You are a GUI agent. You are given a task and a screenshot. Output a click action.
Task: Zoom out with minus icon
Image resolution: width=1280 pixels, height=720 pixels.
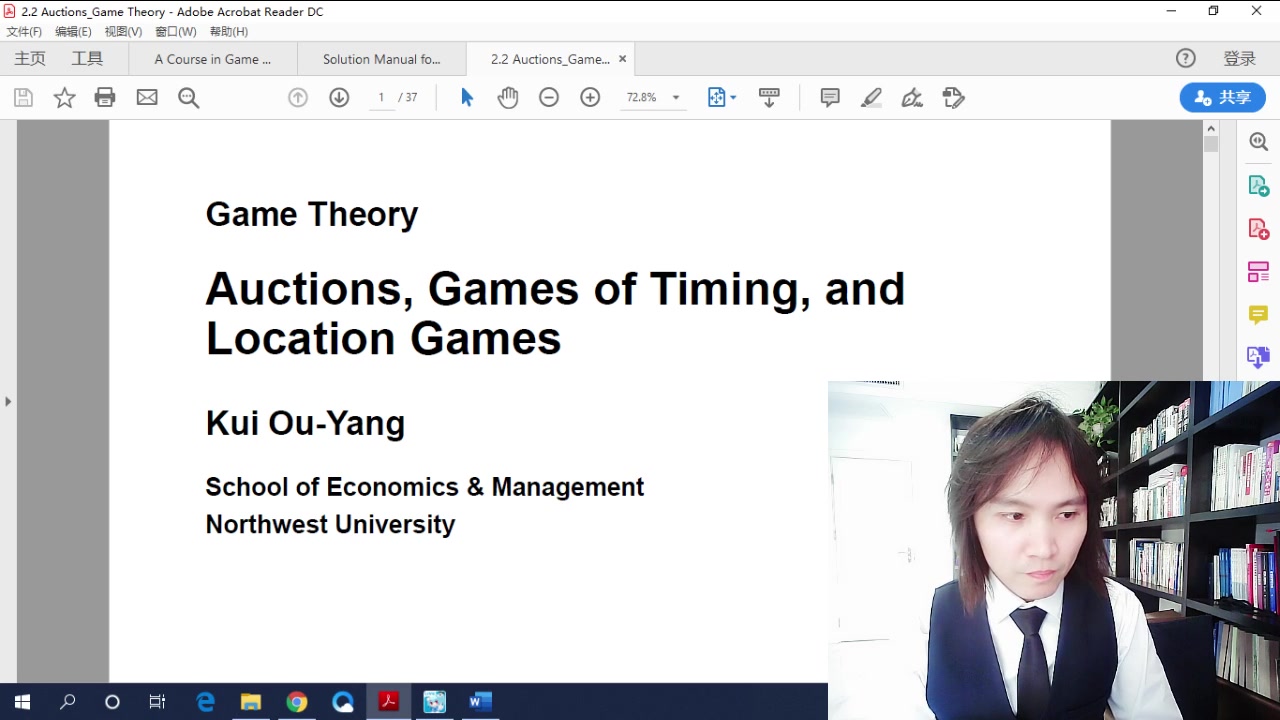pos(549,97)
